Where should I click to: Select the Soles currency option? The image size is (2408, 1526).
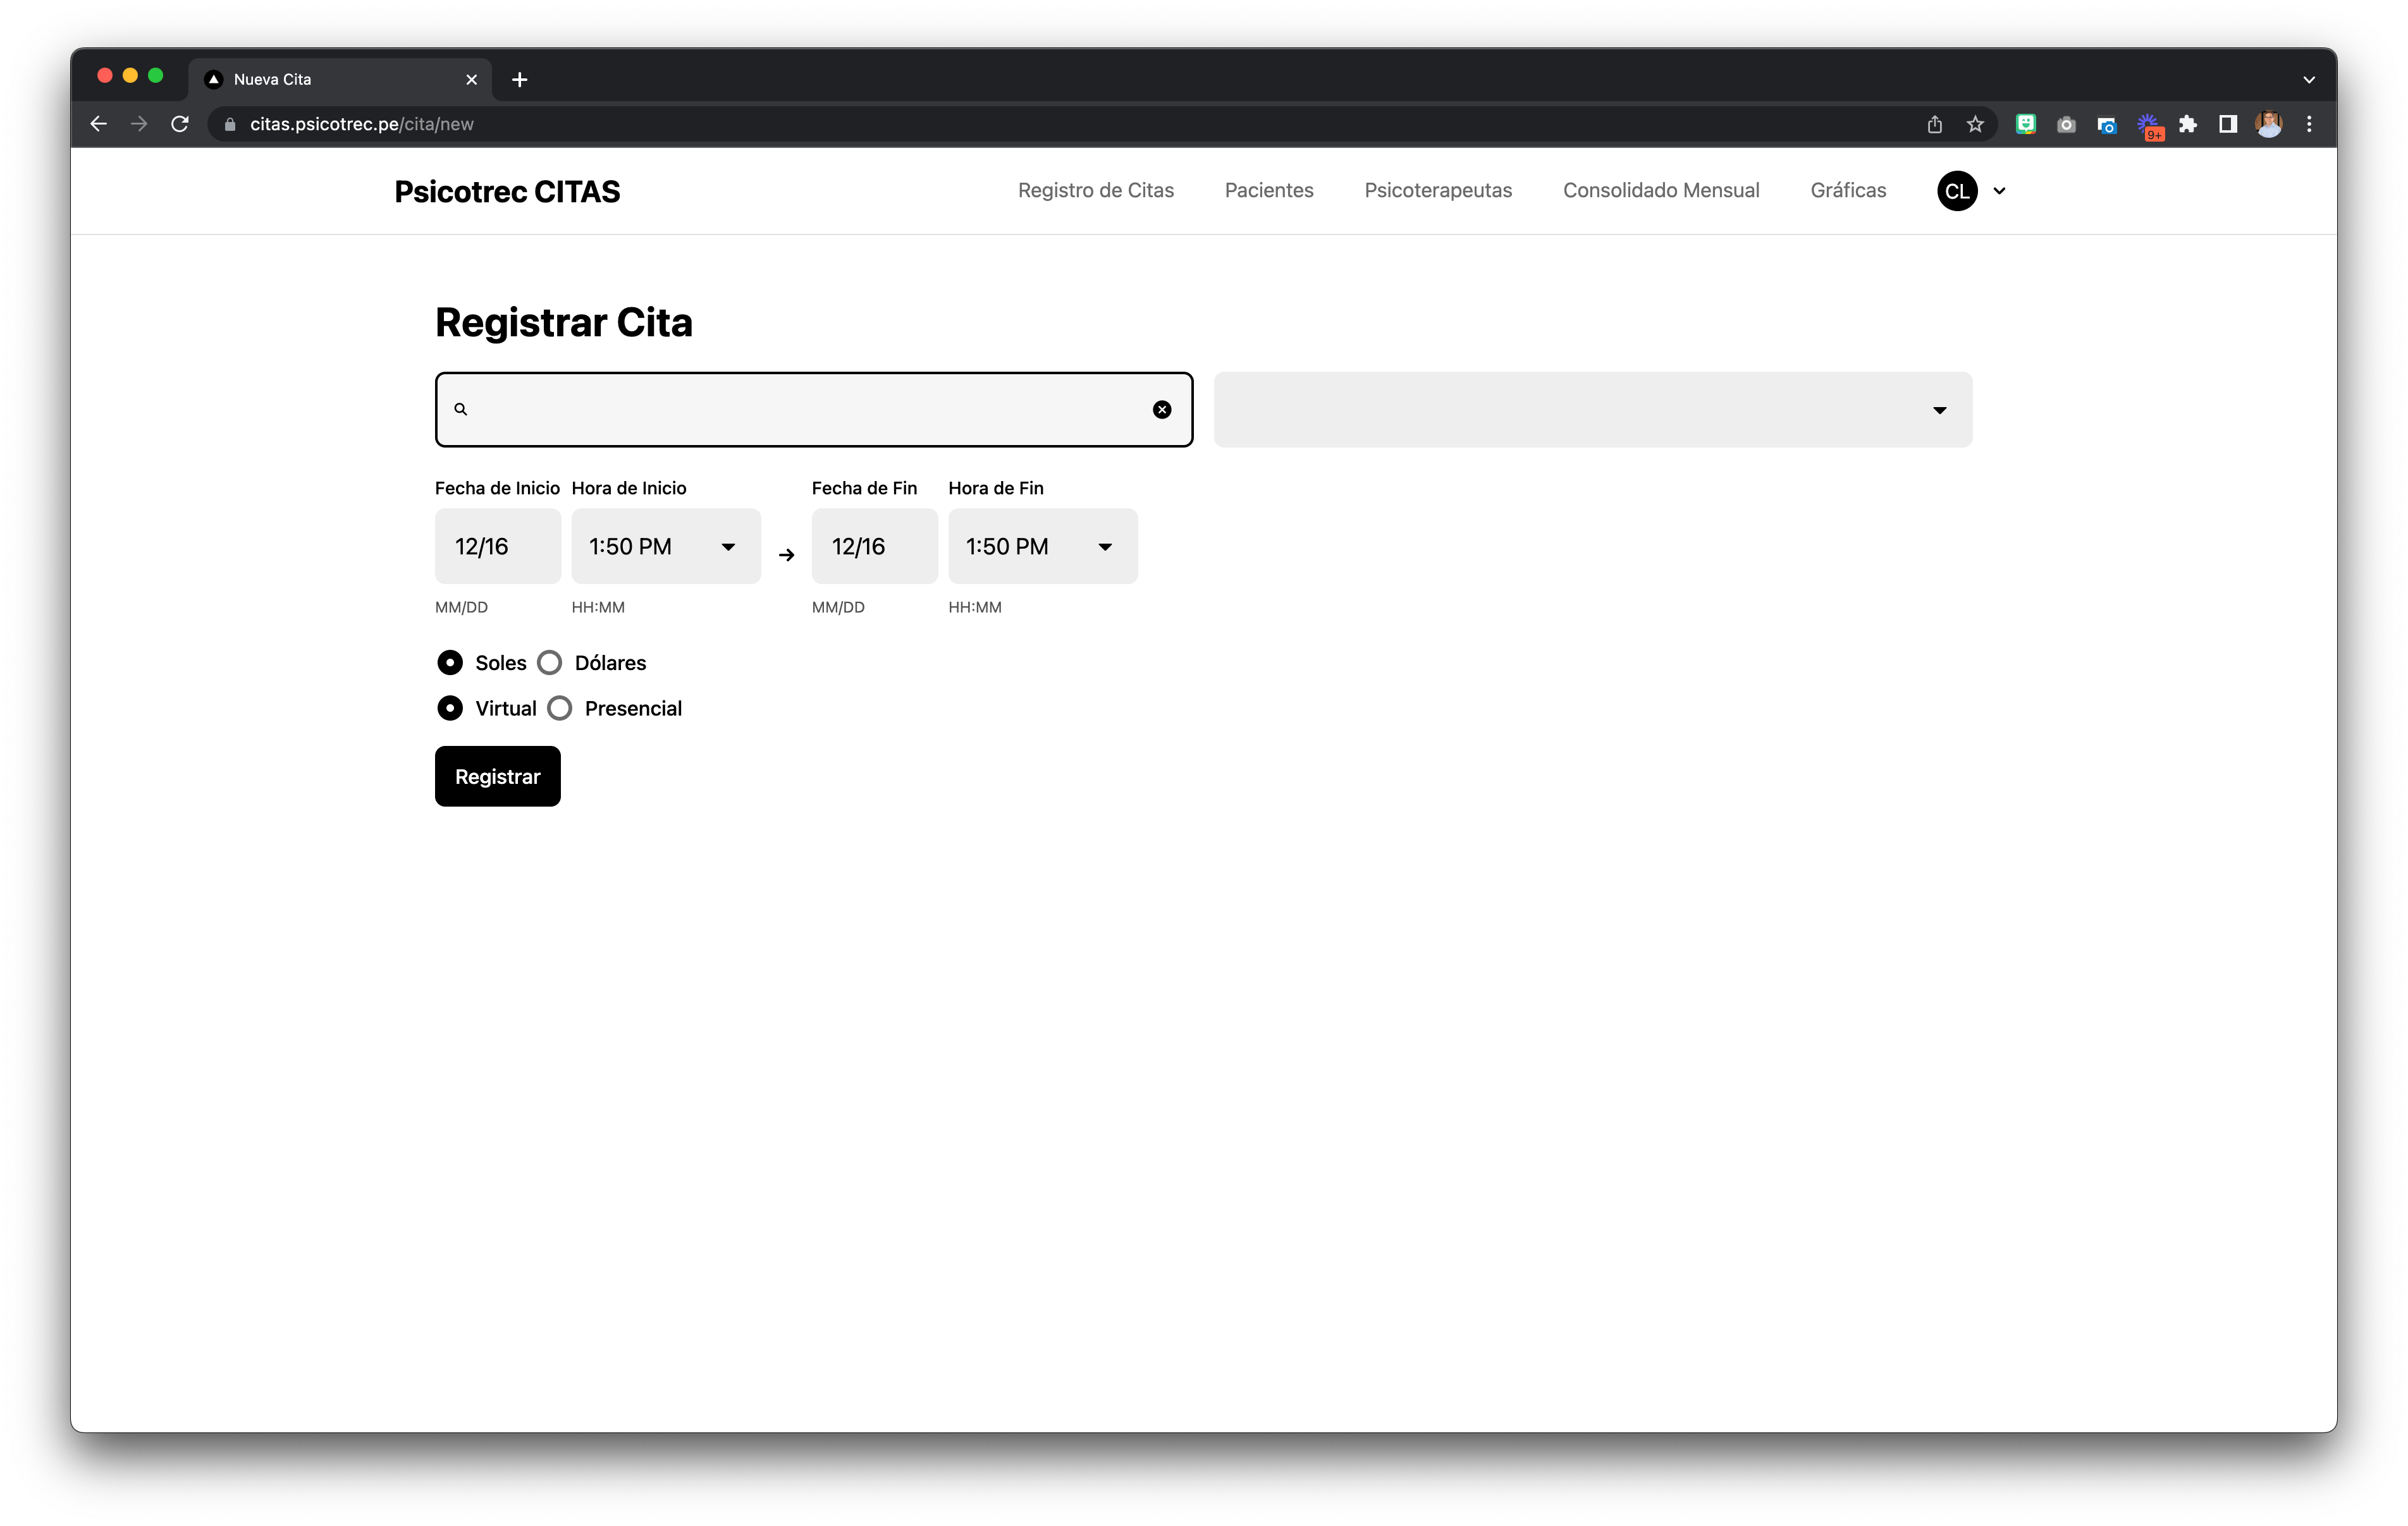pyautogui.click(x=450, y=663)
